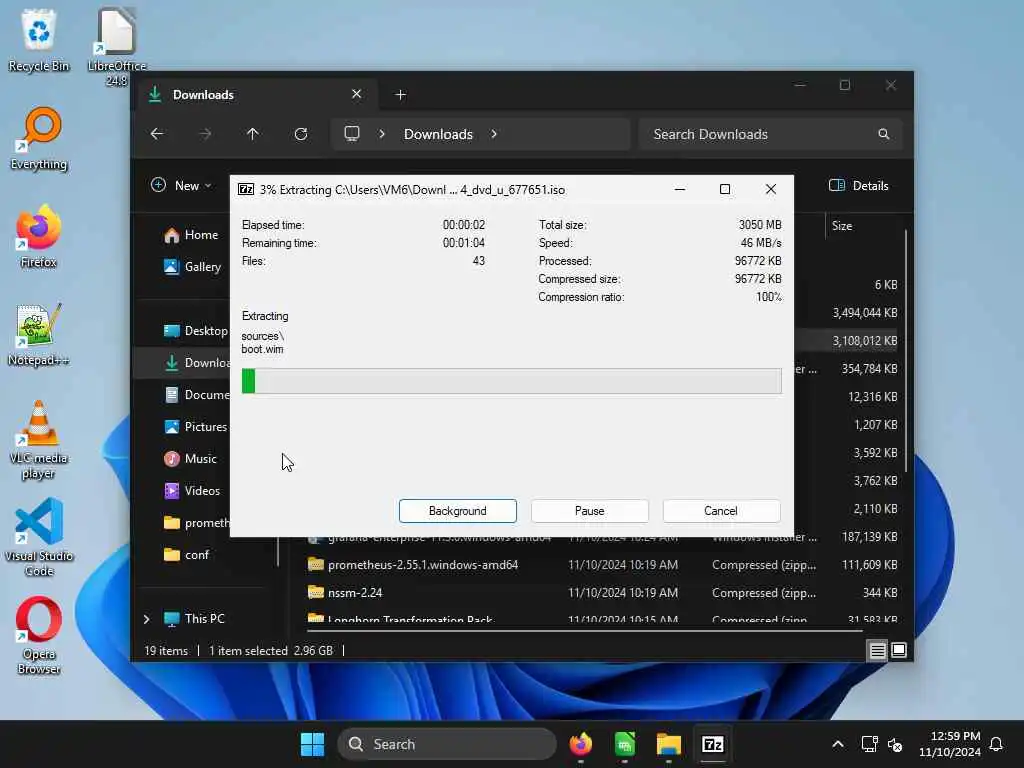
Task: Expand chevron before Downloads breadcrumb
Action: tap(382, 134)
